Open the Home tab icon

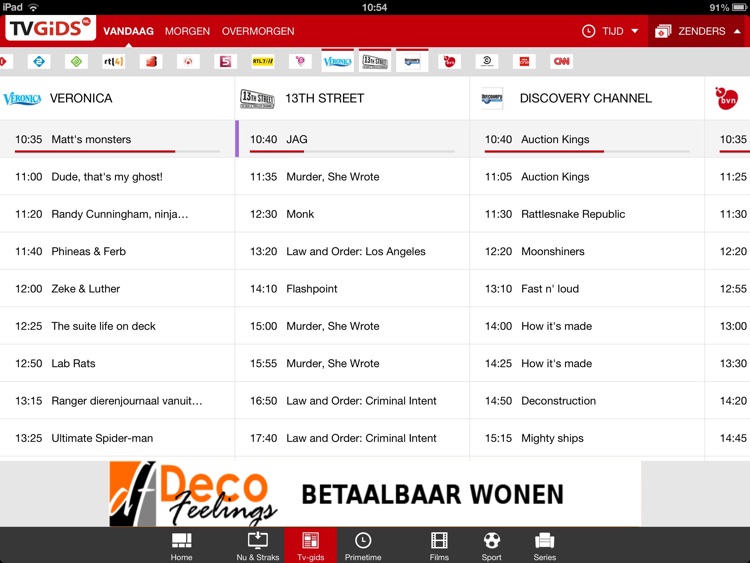pos(181,546)
